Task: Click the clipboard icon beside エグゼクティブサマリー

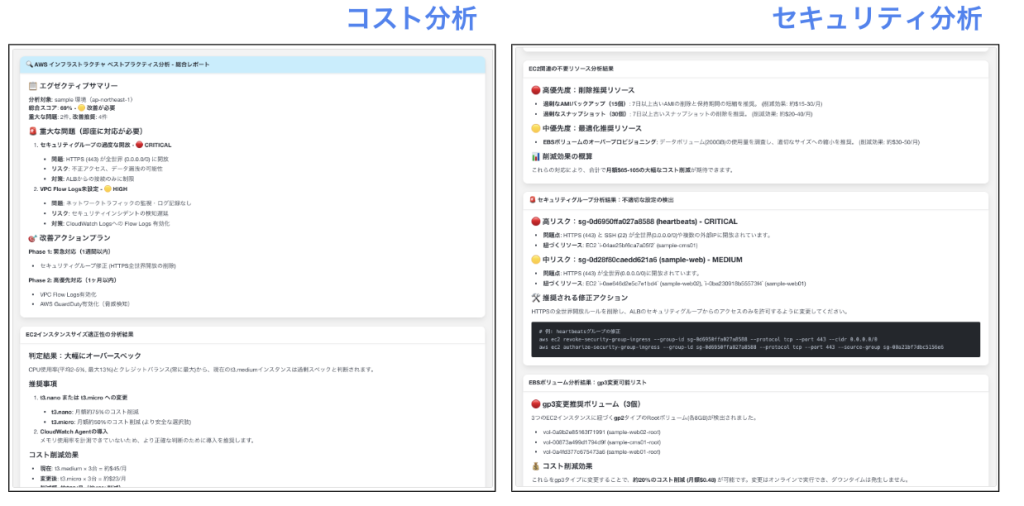Action: pos(33,86)
